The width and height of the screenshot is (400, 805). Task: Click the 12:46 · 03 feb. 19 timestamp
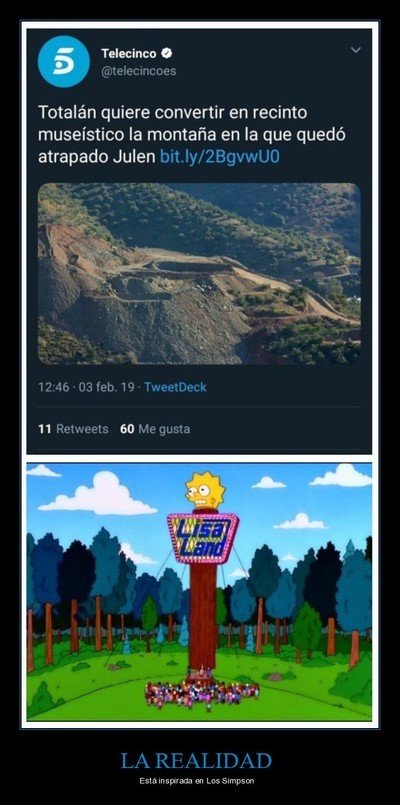click(x=87, y=387)
